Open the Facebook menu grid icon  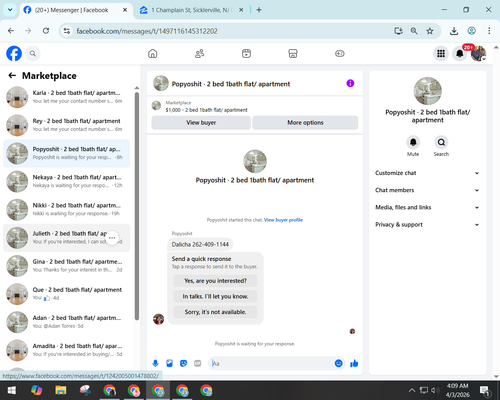coord(441,53)
